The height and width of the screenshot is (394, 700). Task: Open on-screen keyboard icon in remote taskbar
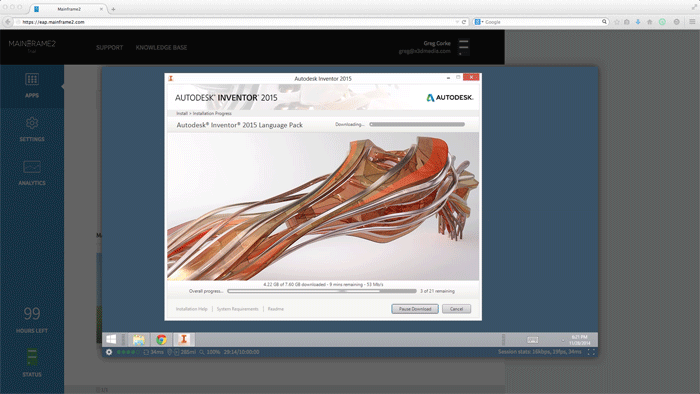click(x=533, y=340)
